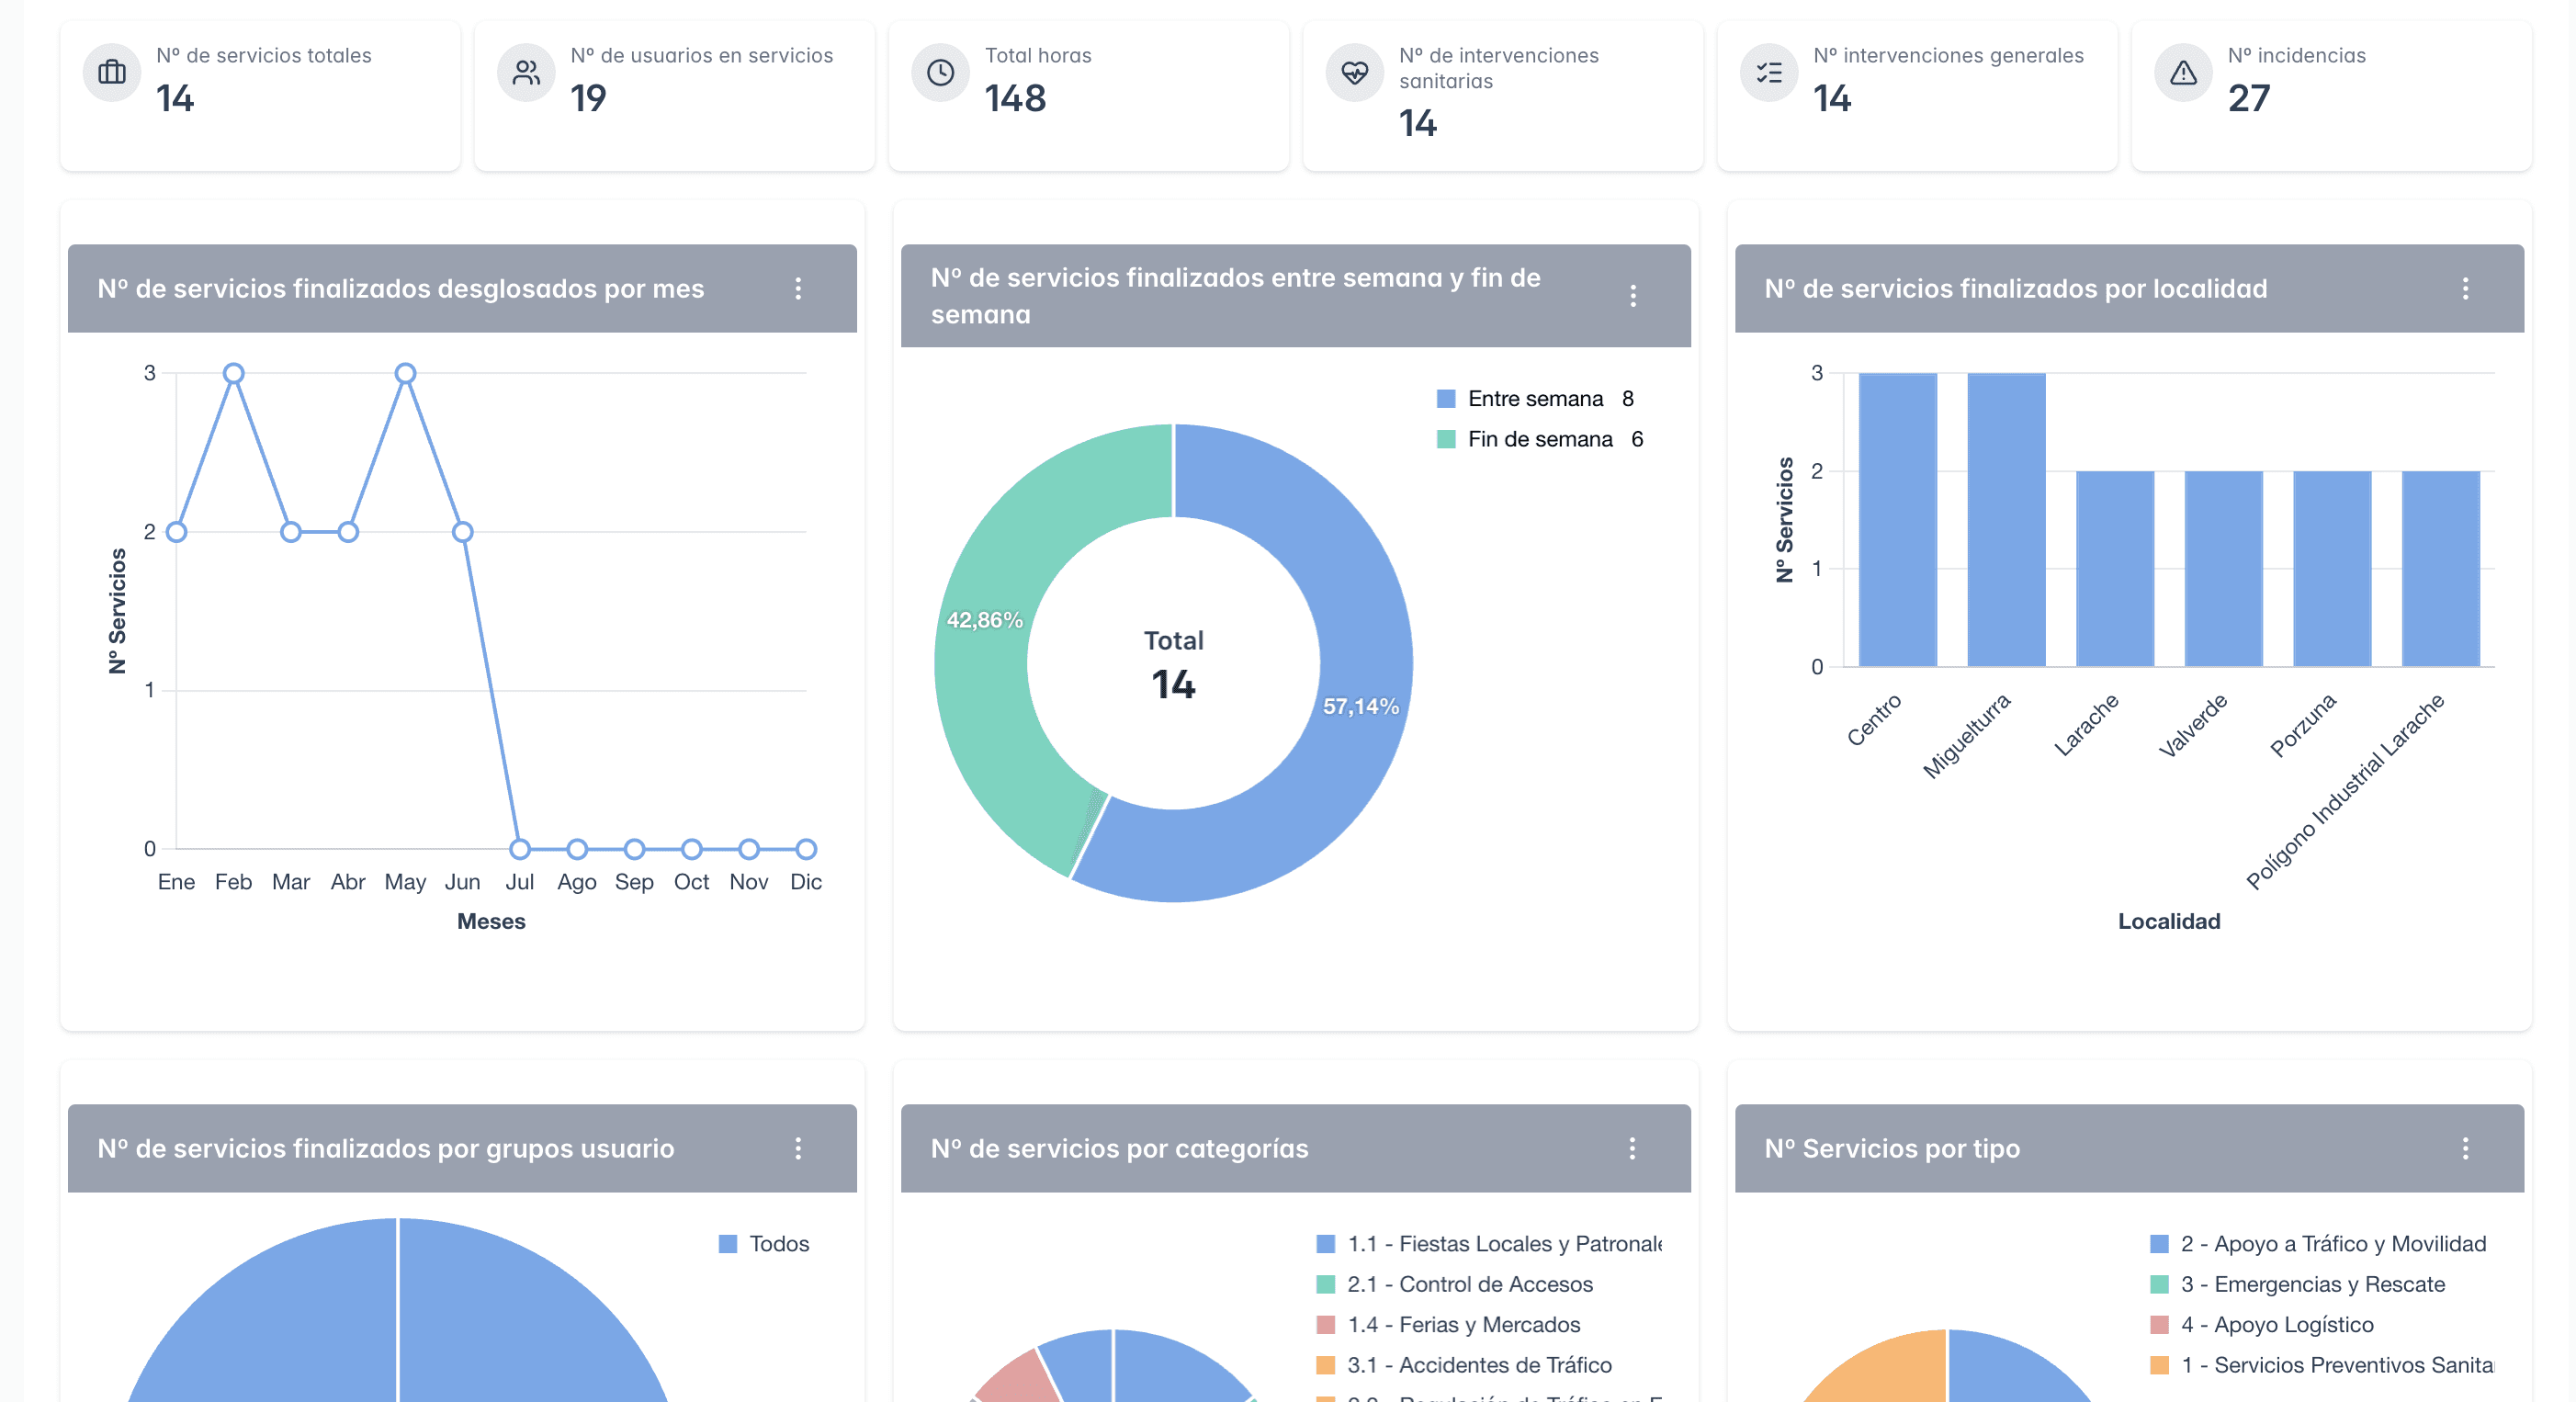Image resolution: width=2576 pixels, height=1402 pixels.
Task: Click the heart pulse intervenciones sanitarias icon
Action: (x=1354, y=73)
